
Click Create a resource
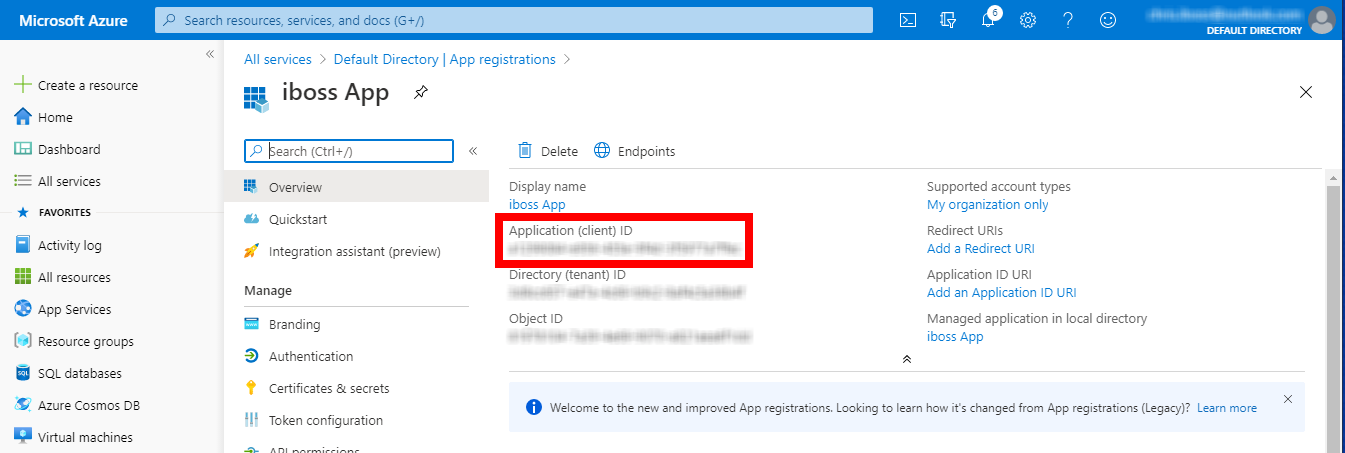click(x=76, y=85)
